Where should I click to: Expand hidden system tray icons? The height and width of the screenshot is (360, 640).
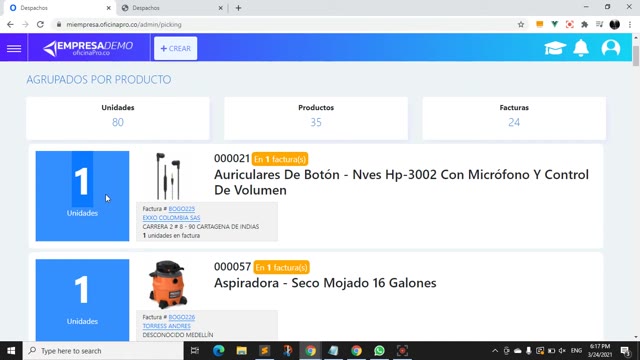495,351
